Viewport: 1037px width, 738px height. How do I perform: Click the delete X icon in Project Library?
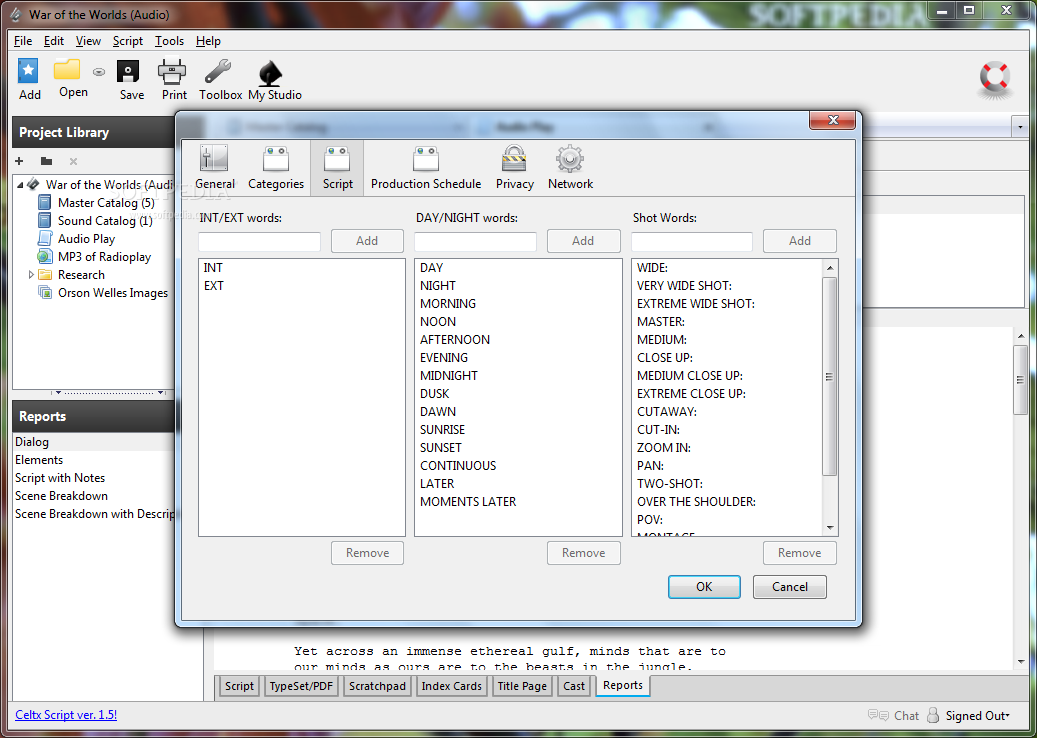click(x=73, y=161)
